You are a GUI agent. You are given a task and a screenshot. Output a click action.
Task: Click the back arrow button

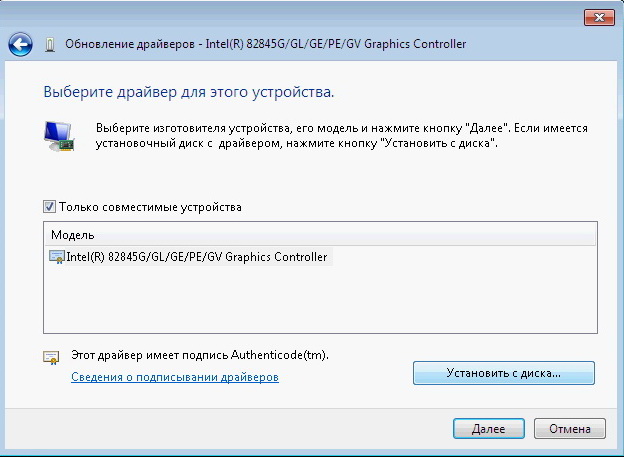point(20,44)
